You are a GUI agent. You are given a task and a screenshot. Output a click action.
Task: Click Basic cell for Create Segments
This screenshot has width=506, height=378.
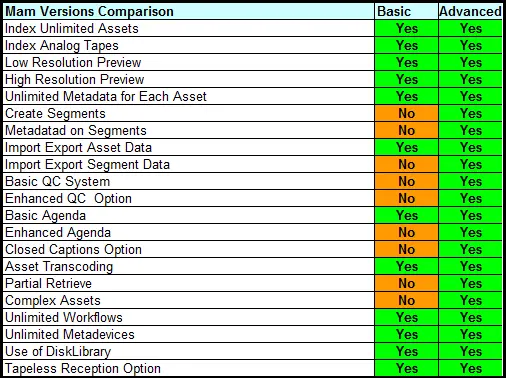coord(406,113)
